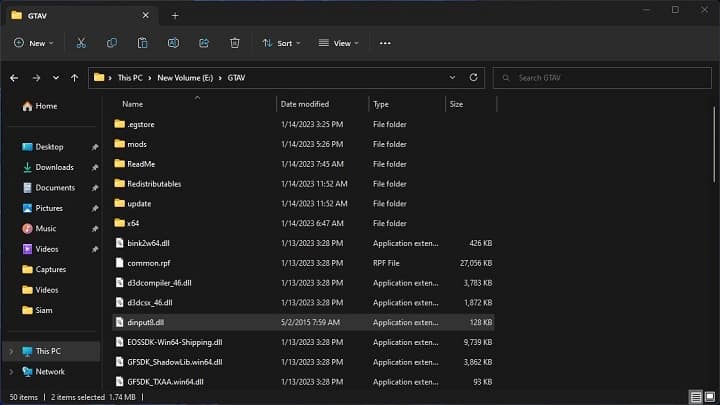Select file dinput8.dll
The width and height of the screenshot is (720, 405).
click(304, 322)
